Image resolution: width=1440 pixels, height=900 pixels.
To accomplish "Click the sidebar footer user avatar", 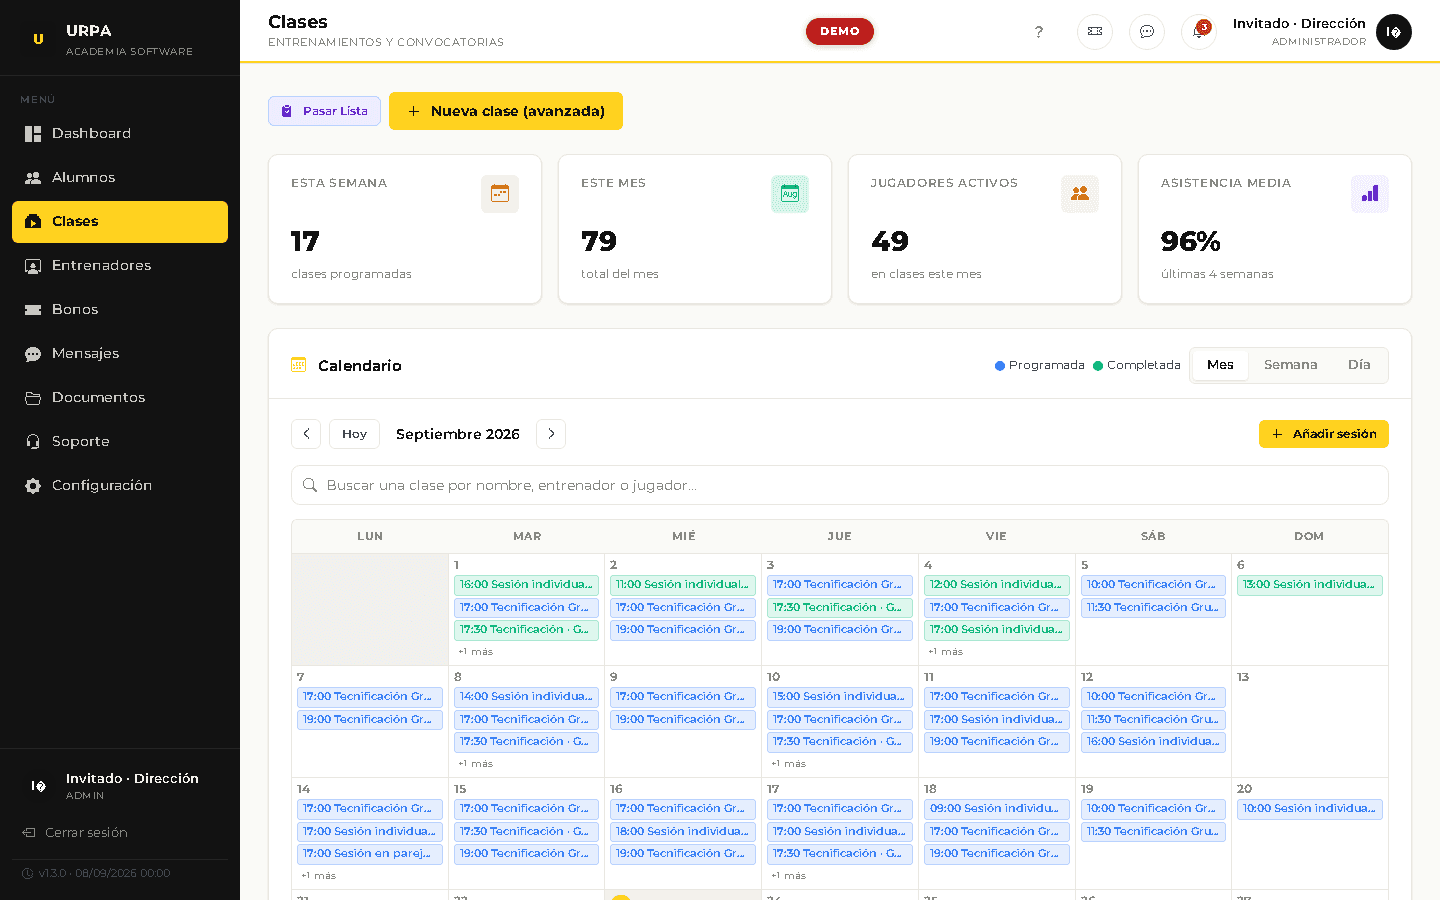I will 38,786.
